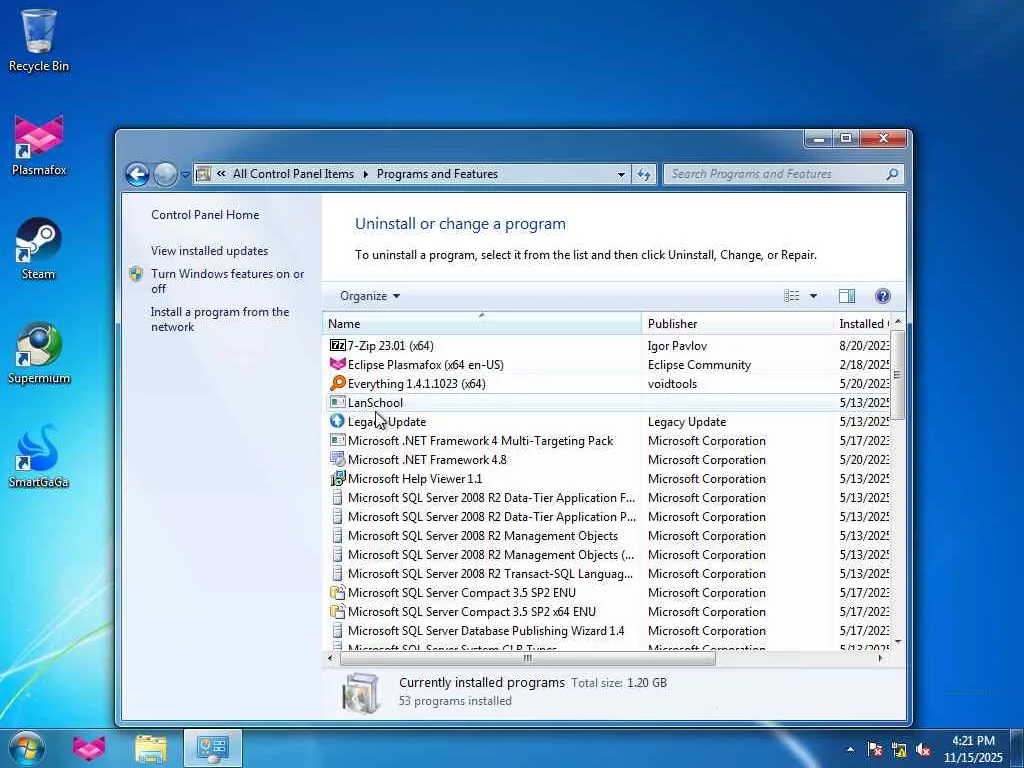The width and height of the screenshot is (1024, 768).
Task: Click the Windows Start orb
Action: [x=27, y=748]
